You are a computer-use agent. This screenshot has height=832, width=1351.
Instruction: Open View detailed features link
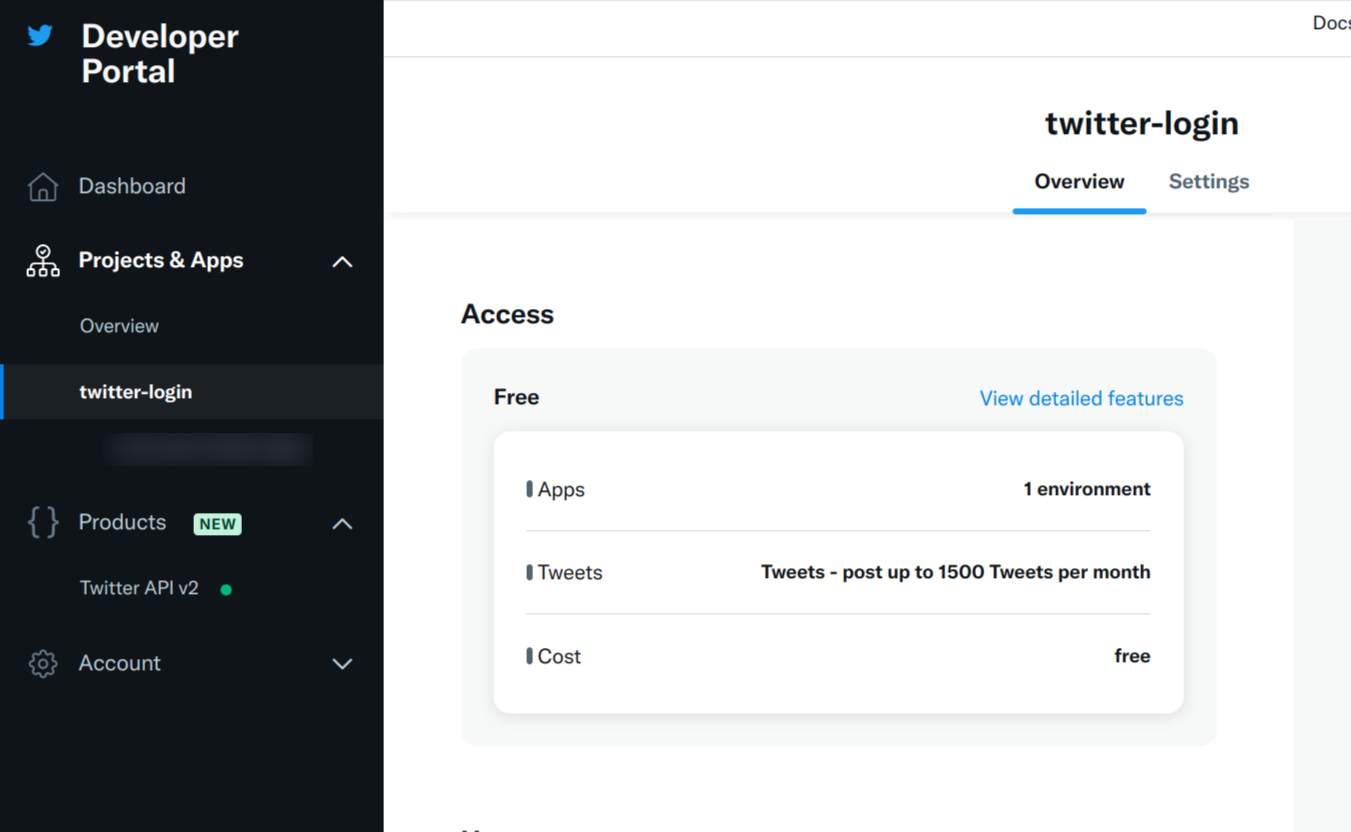click(1081, 399)
